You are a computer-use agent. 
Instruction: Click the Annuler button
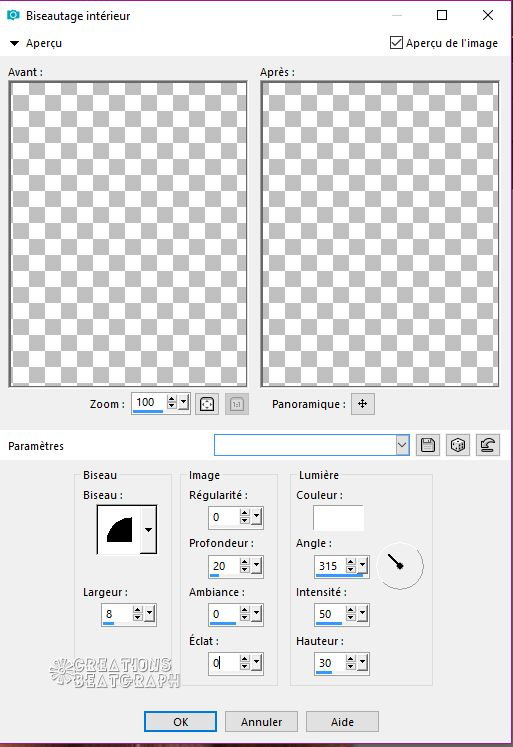click(262, 722)
